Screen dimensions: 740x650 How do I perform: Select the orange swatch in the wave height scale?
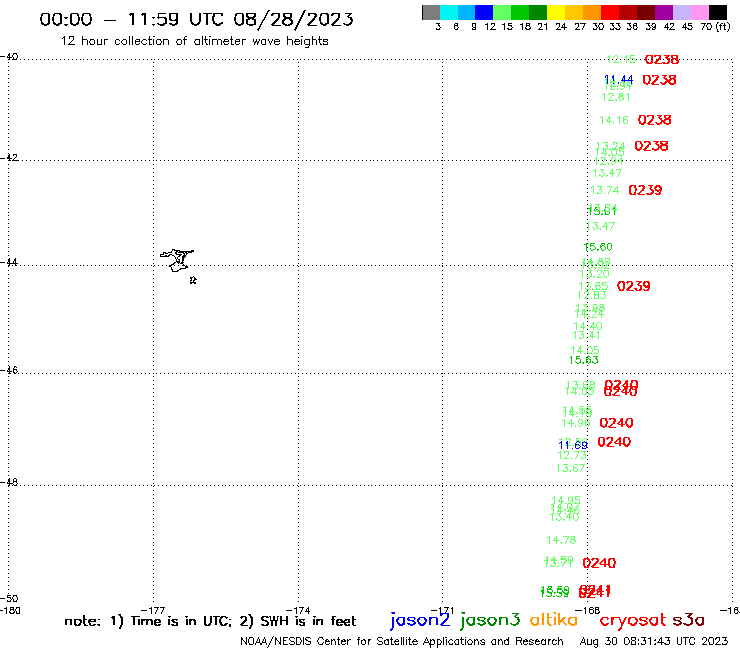(592, 12)
